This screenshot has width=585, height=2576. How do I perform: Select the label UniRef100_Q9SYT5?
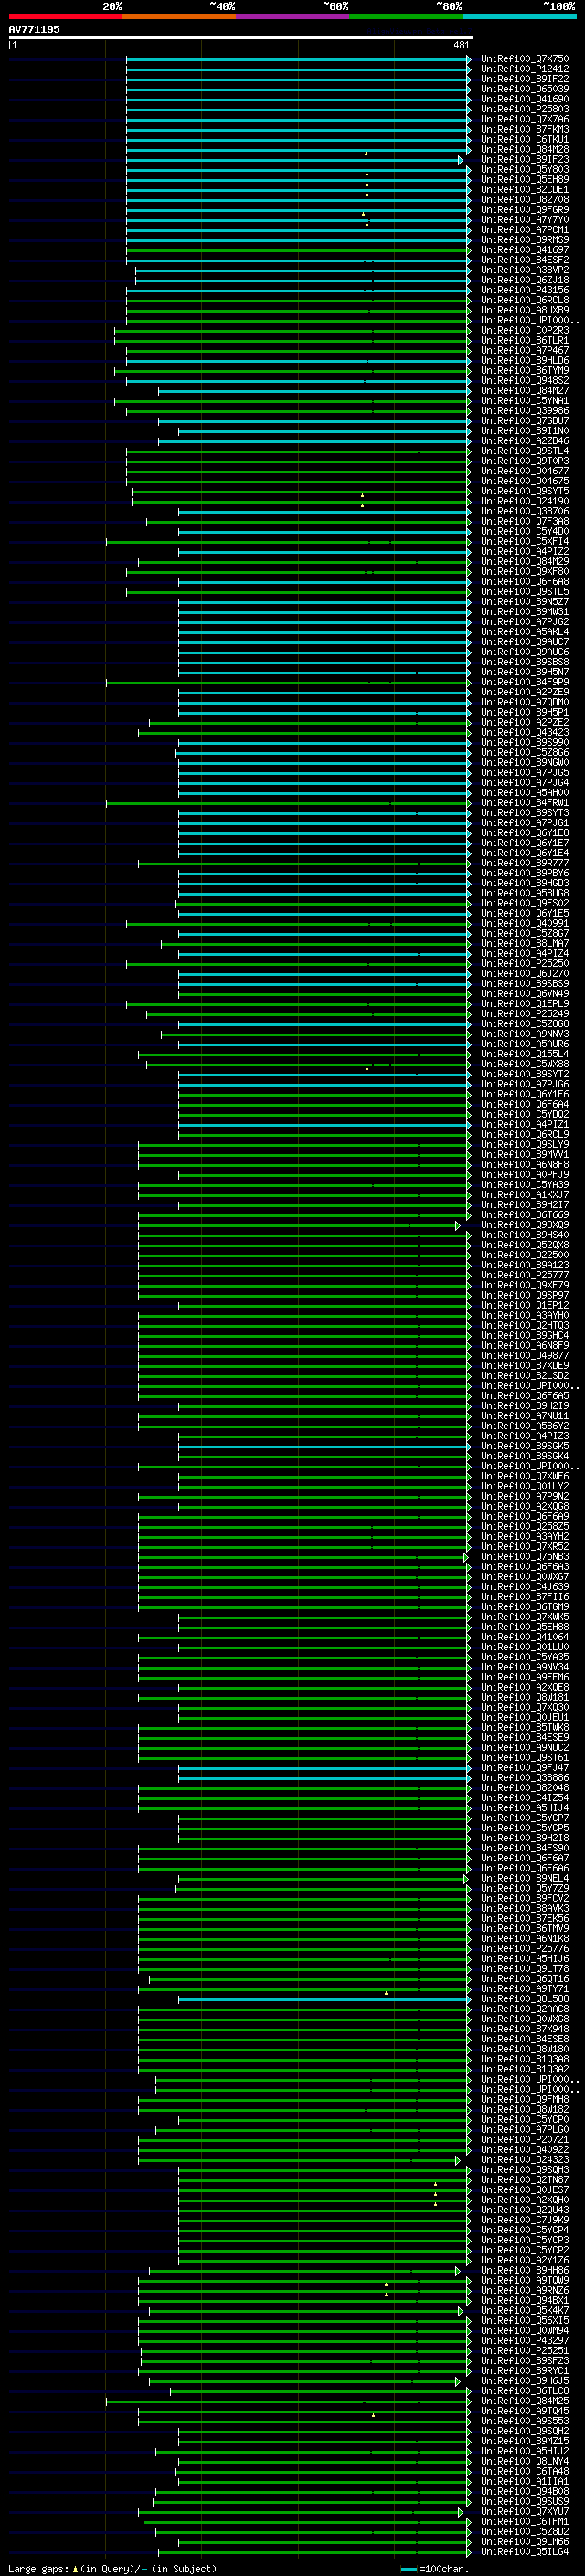[x=524, y=492]
